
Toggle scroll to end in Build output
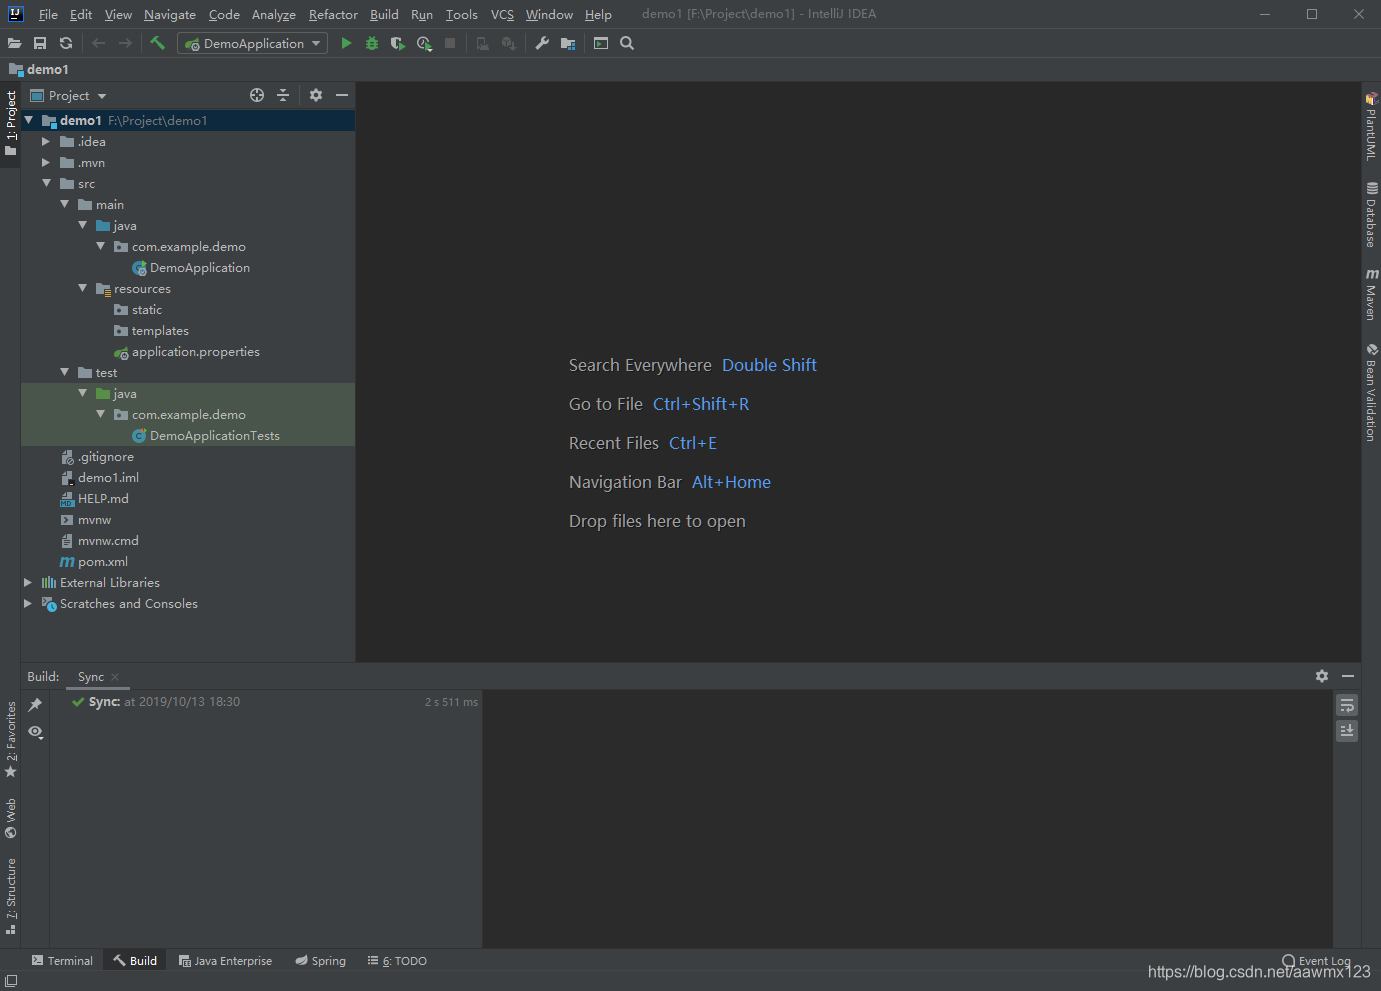point(1347,731)
